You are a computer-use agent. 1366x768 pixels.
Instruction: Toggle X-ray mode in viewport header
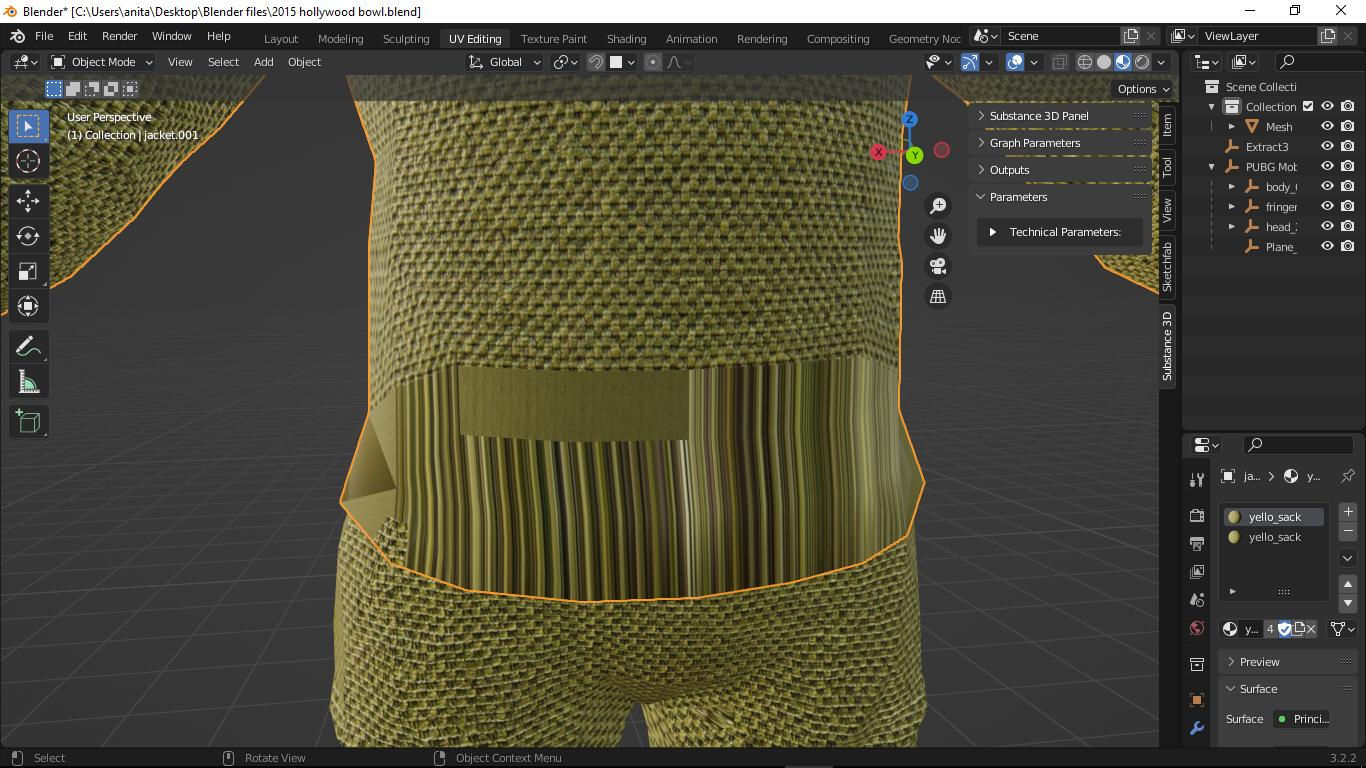pos(1059,62)
